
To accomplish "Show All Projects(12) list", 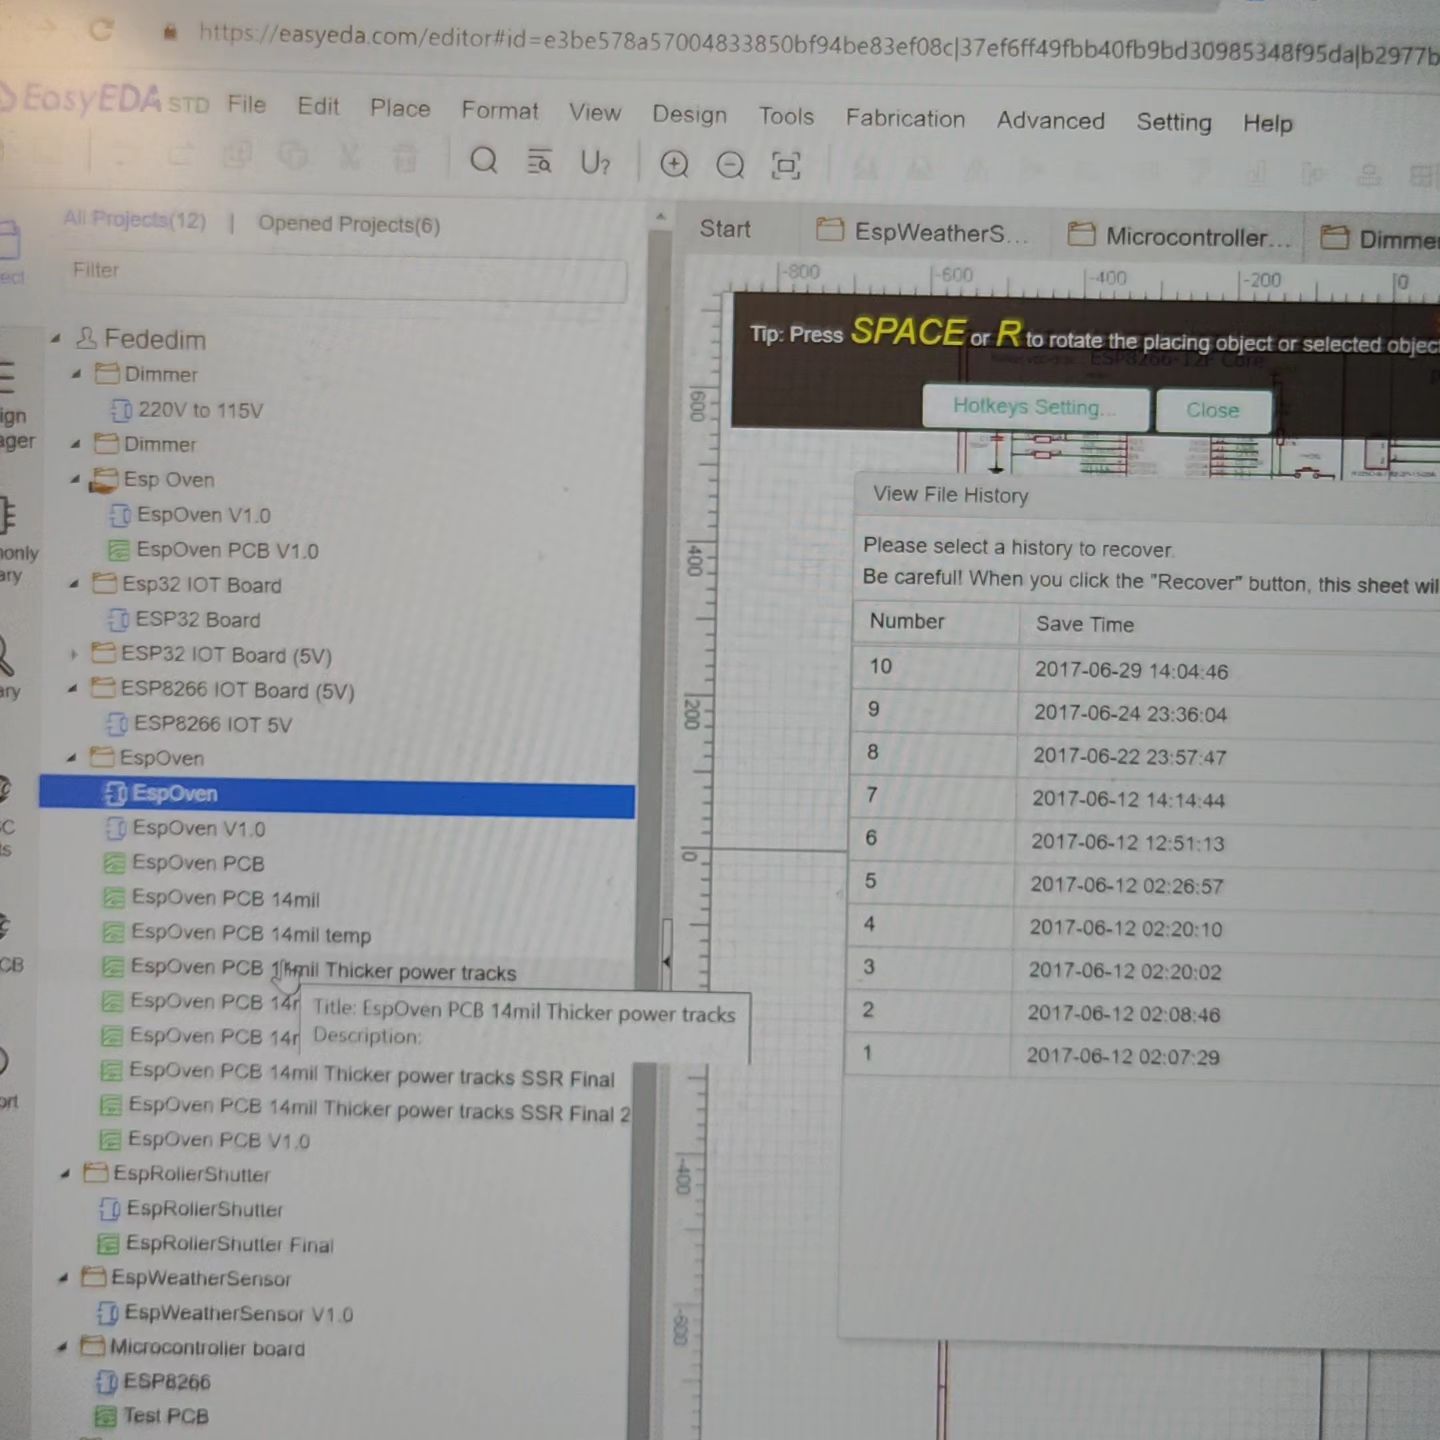I will click(x=134, y=219).
